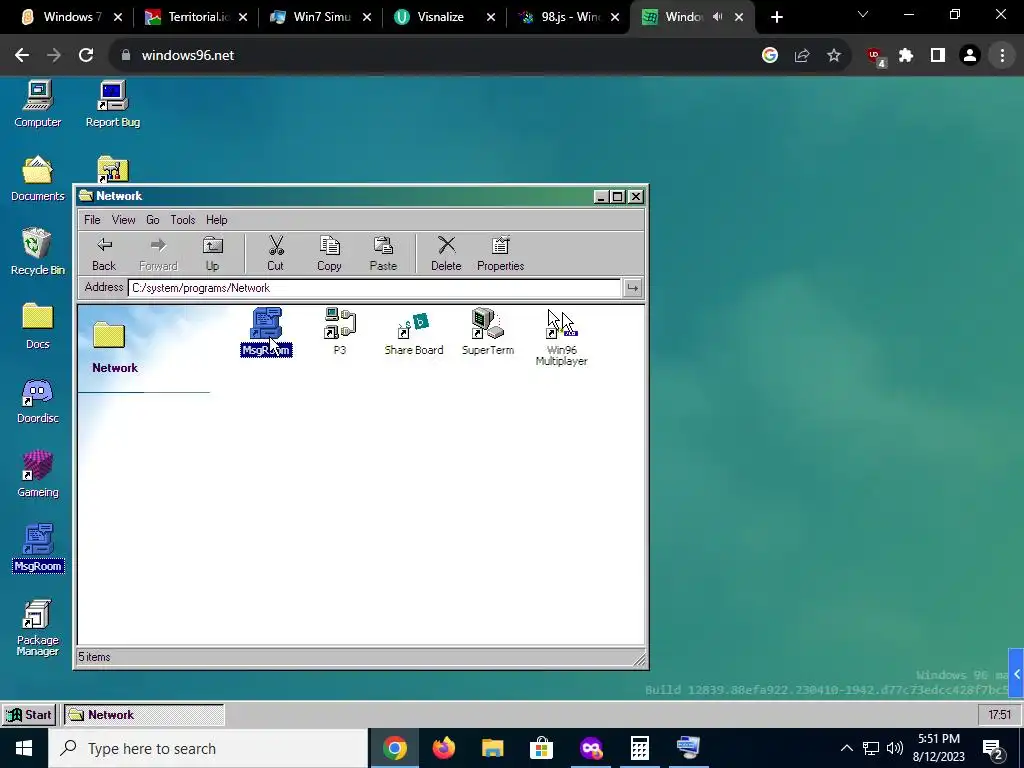
Task: Open the Docs folder on desktop
Action: pos(37,326)
